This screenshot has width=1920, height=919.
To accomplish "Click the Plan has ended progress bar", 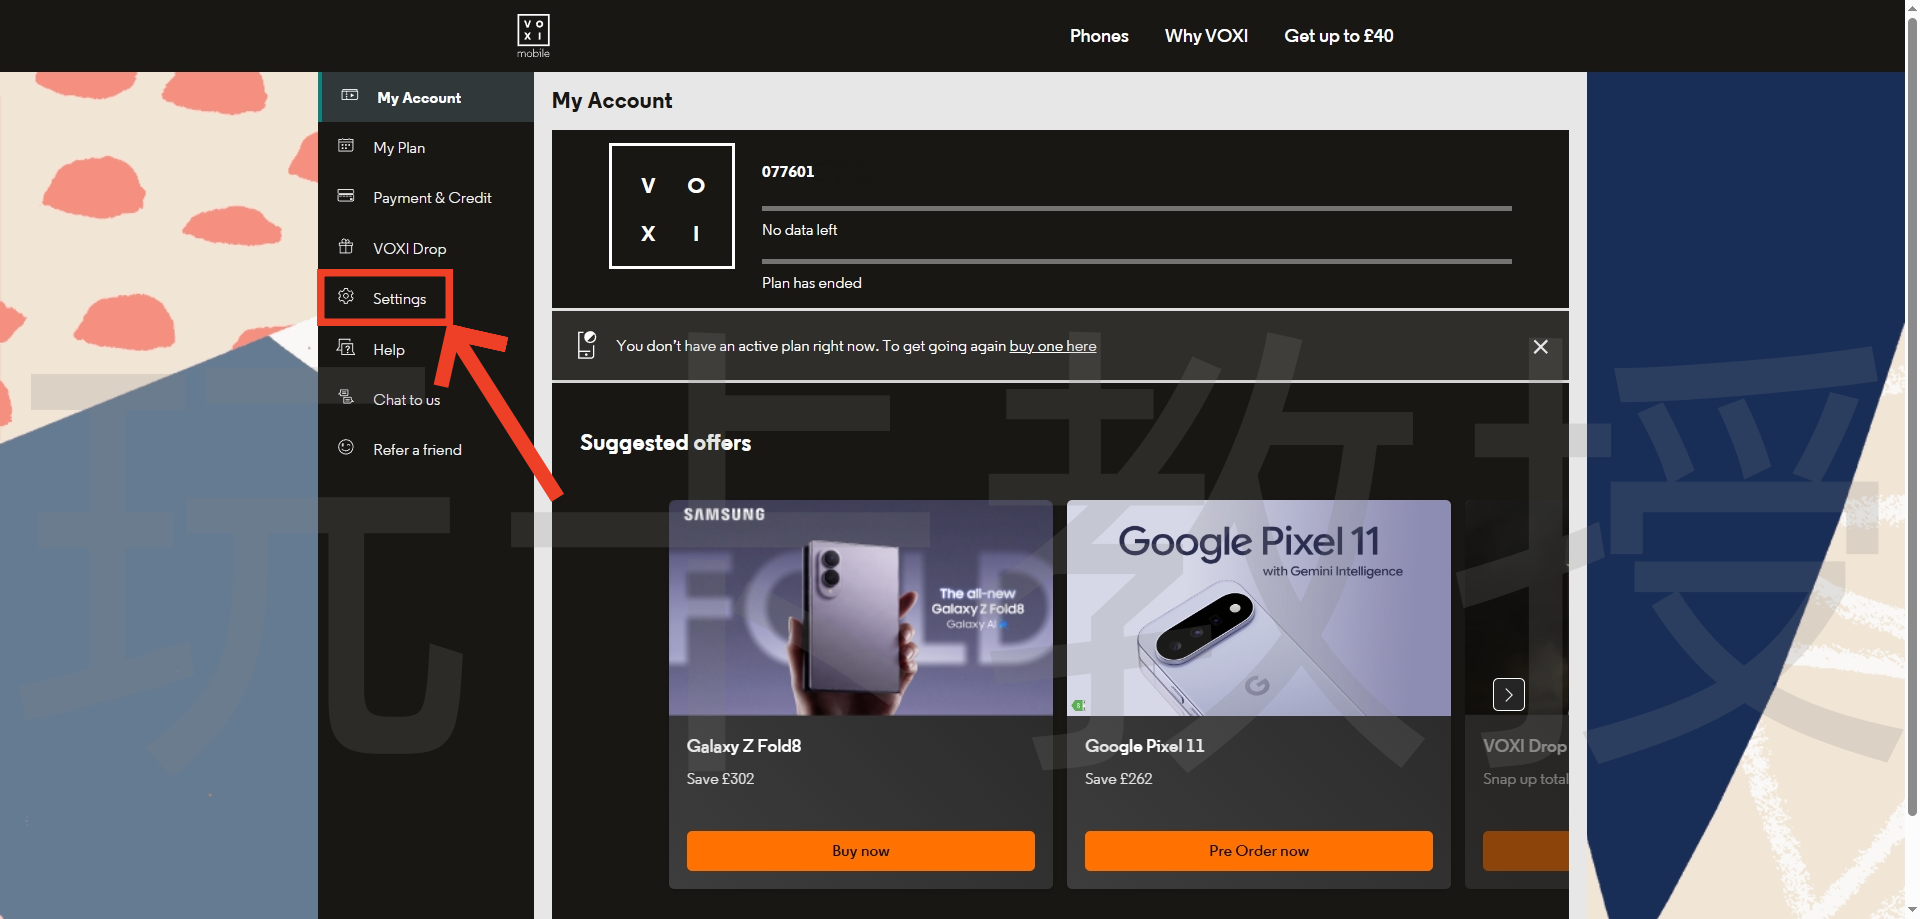I will [1136, 261].
